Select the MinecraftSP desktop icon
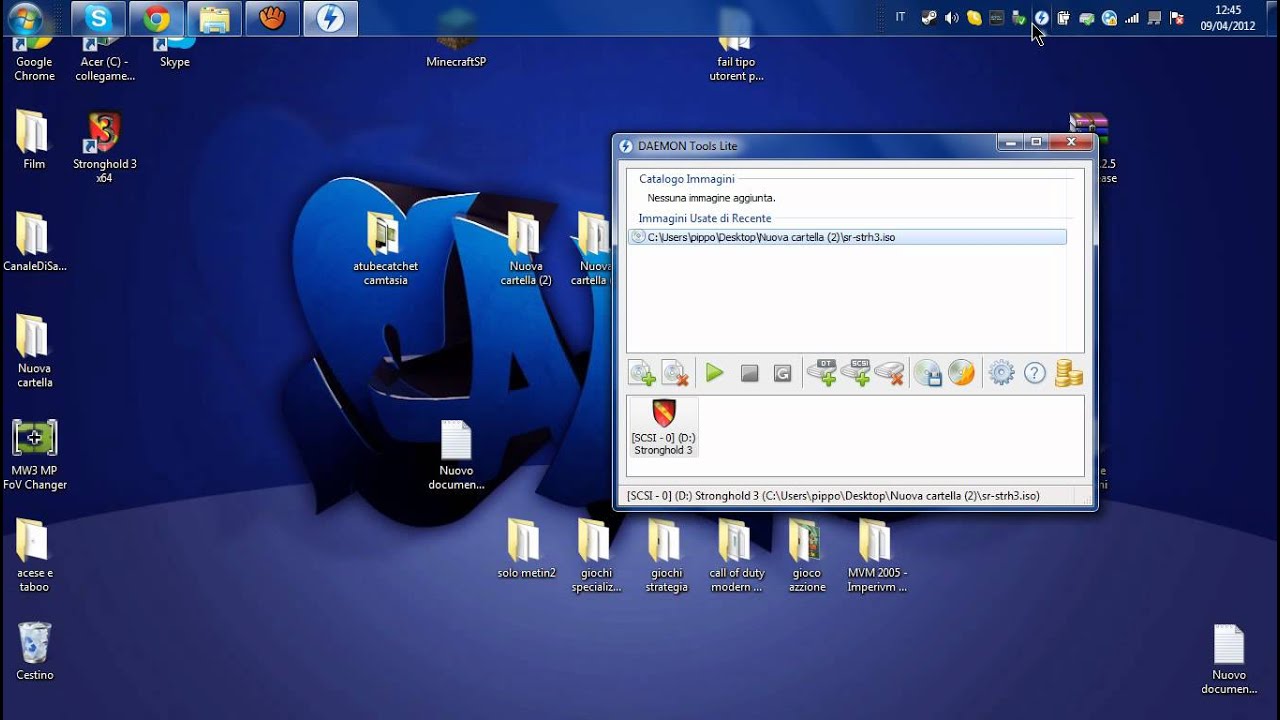 (456, 40)
